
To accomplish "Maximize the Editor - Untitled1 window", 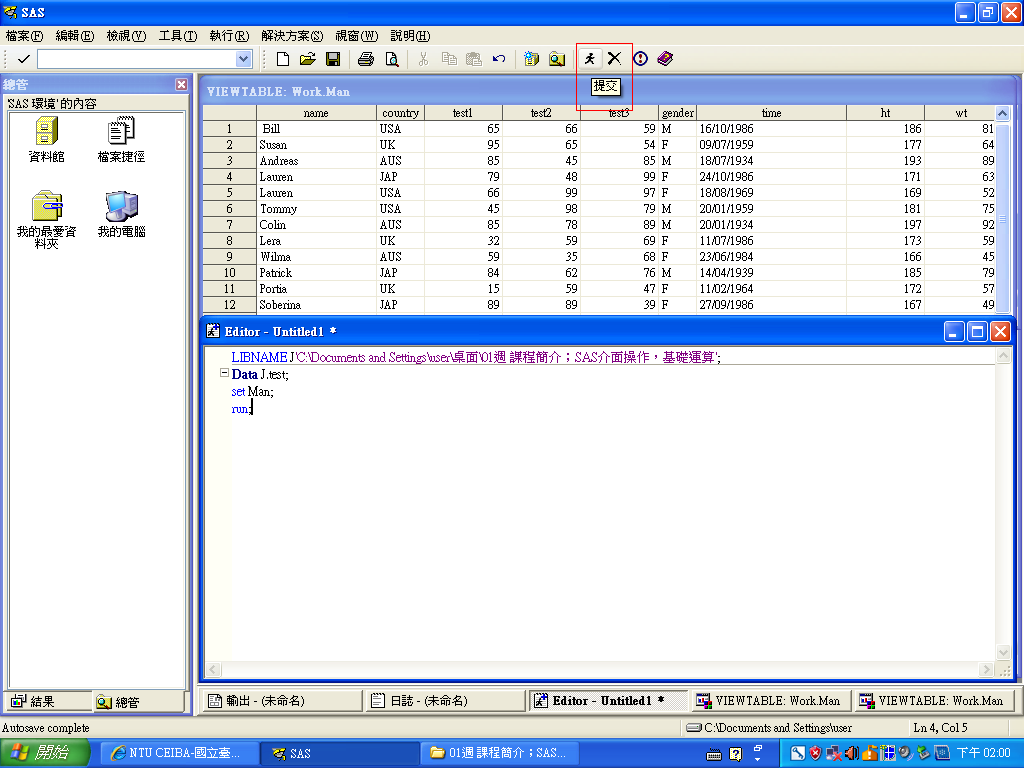I will coord(978,332).
